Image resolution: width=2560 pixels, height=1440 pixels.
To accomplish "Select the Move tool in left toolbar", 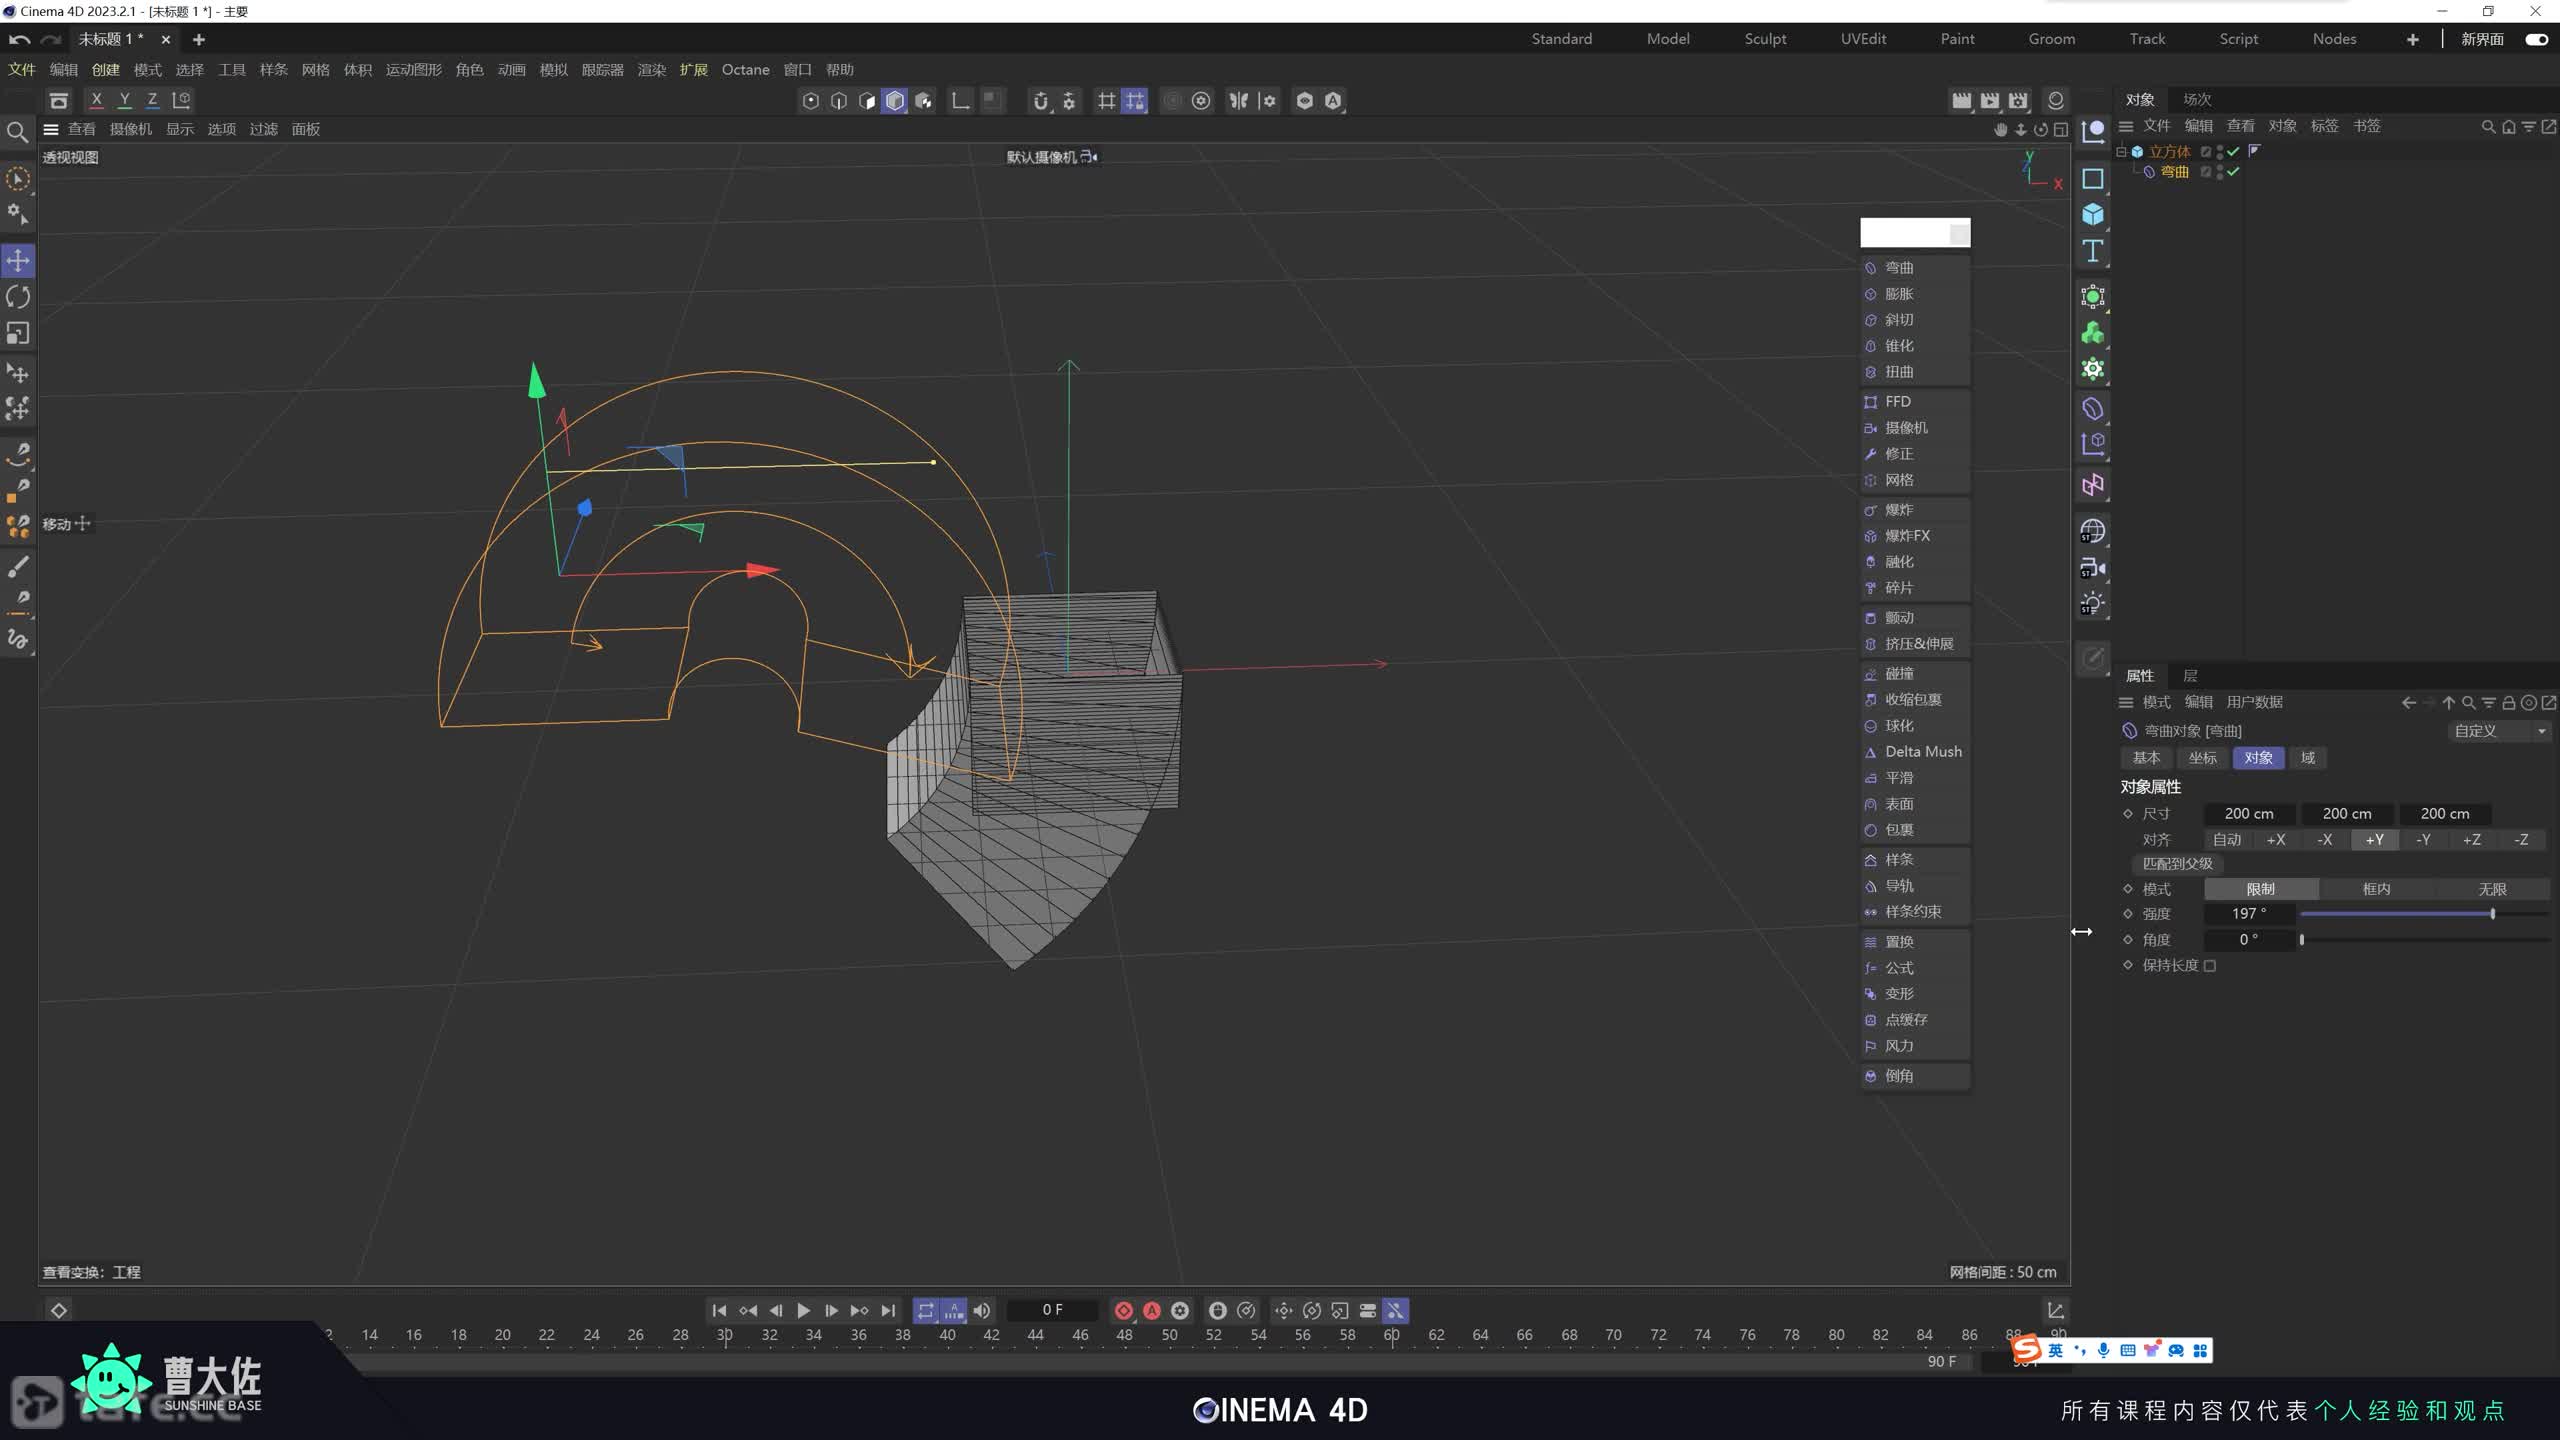I will click(x=18, y=261).
